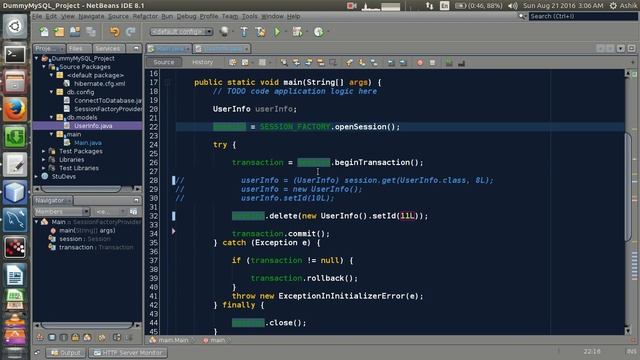Click the main.Main breadcrumb at editor bottom
The image size is (640, 360).
pos(173,340)
